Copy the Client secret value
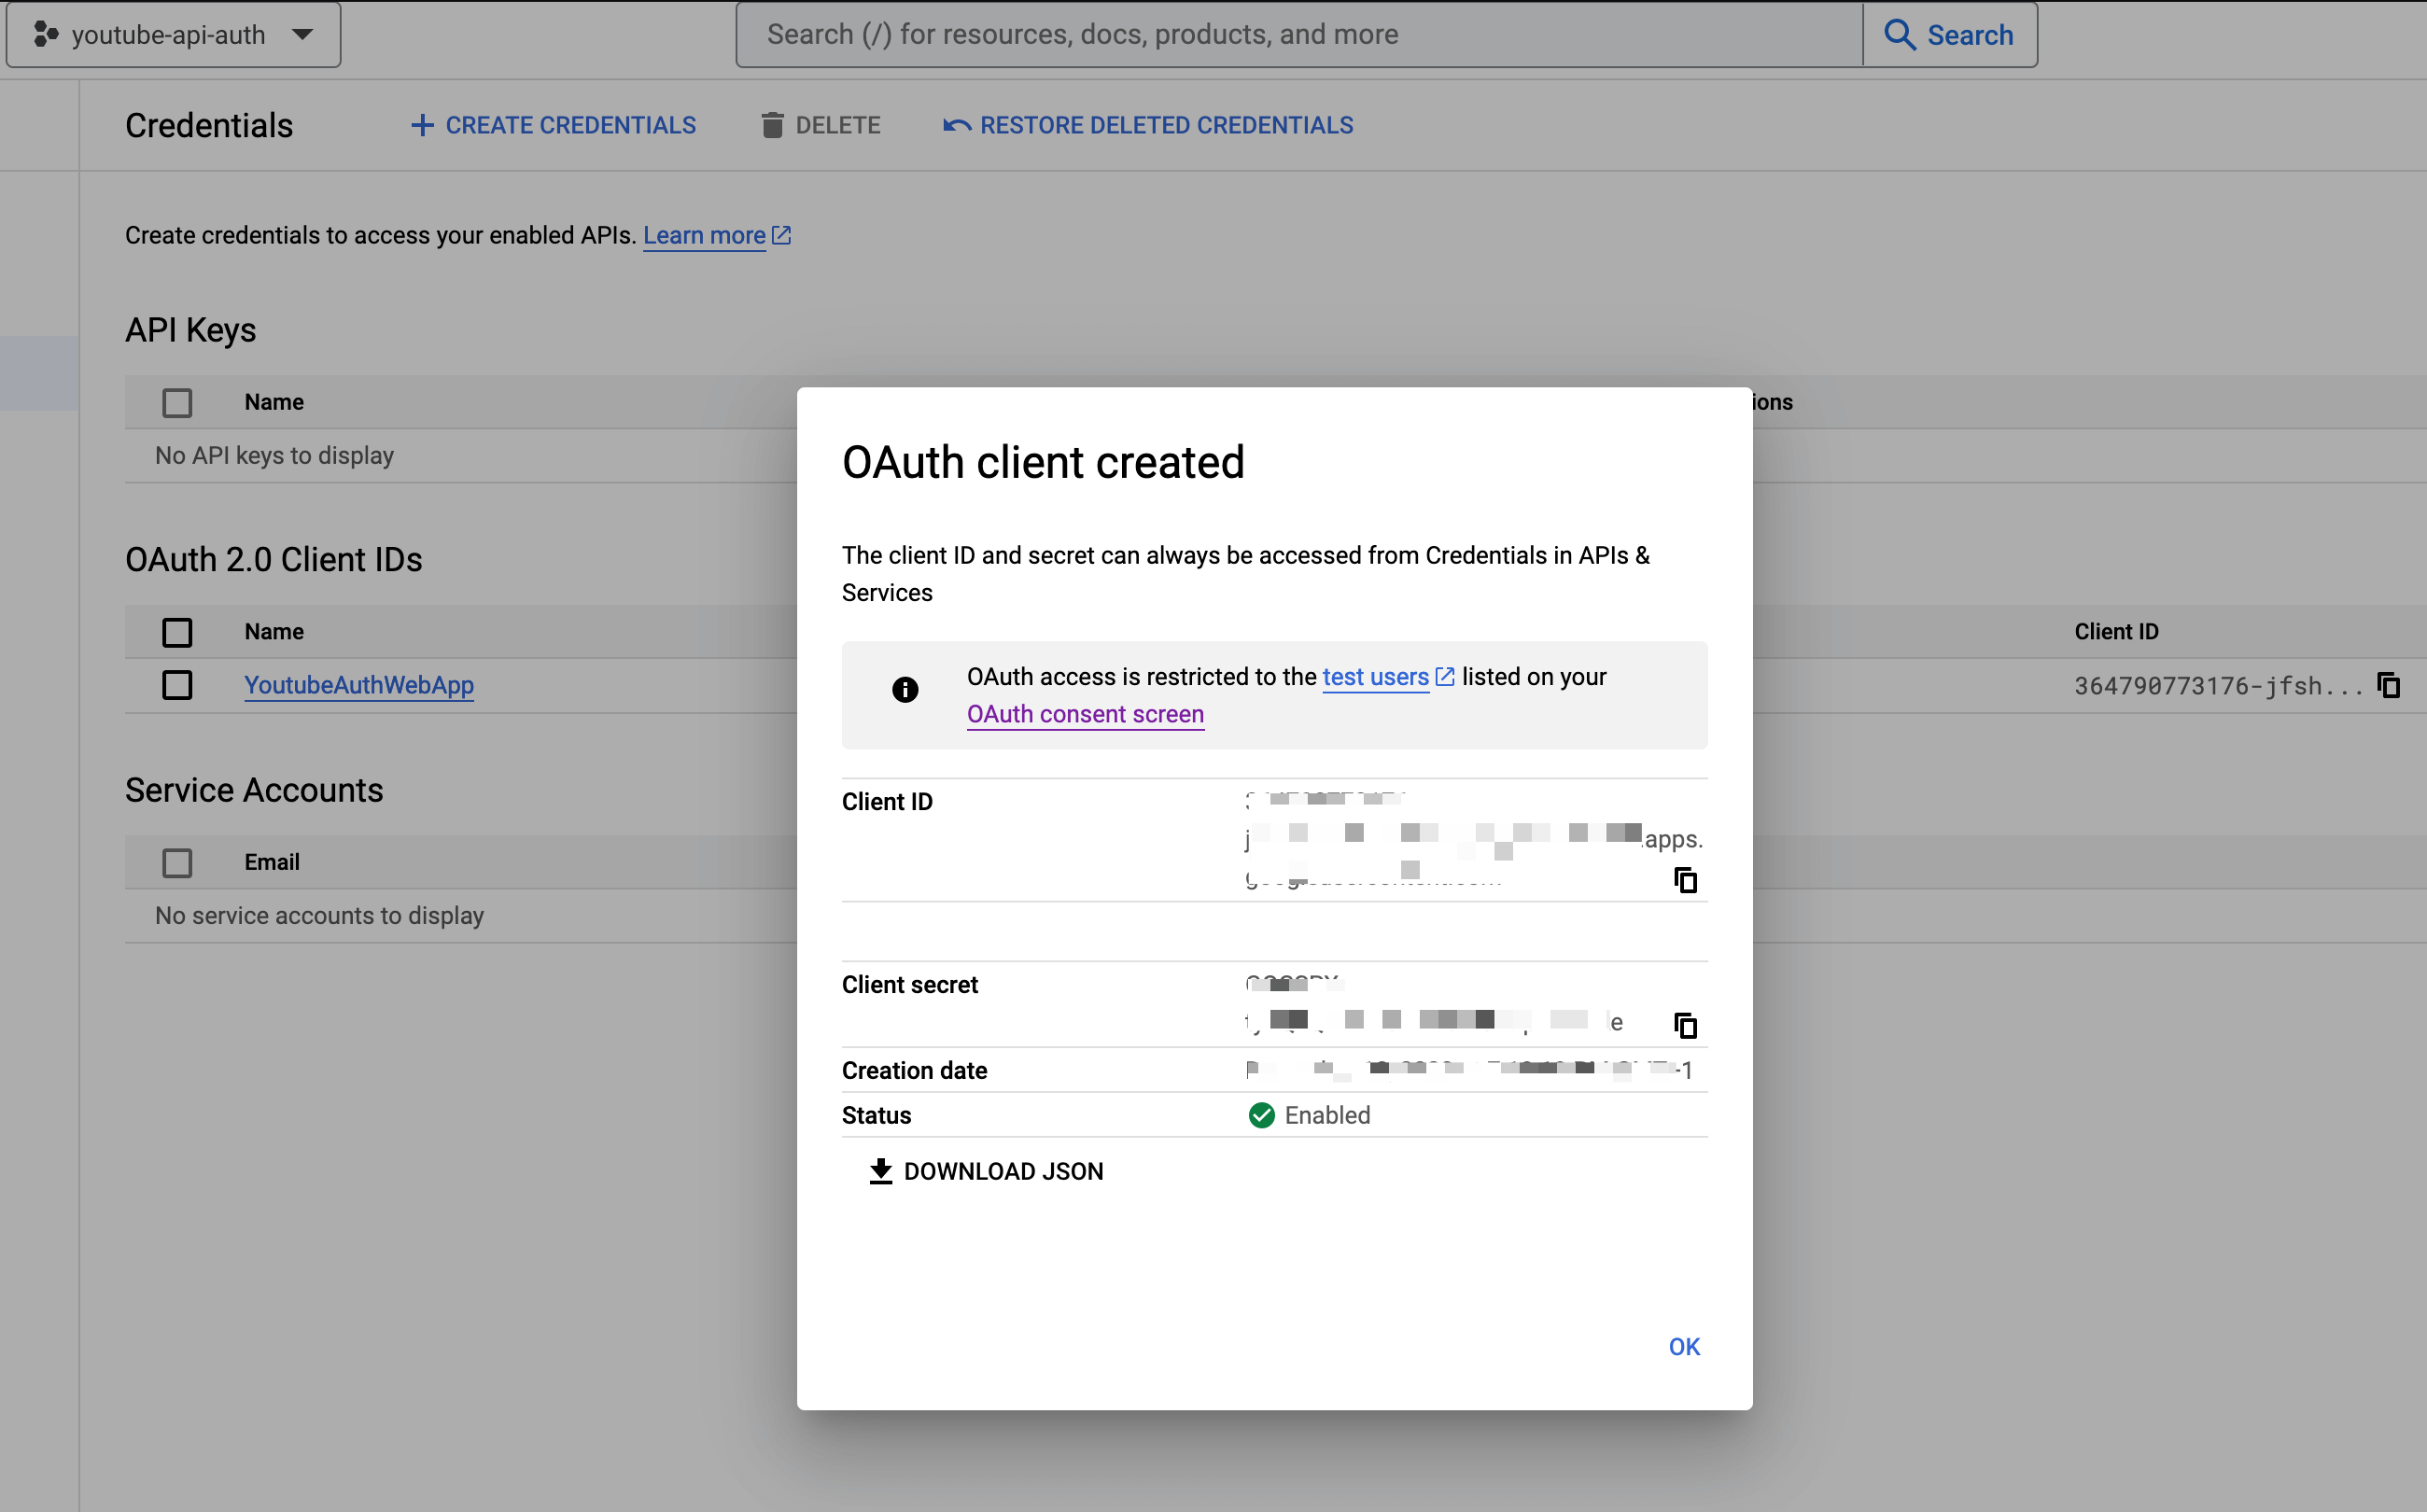The image size is (2427, 1512). click(x=1686, y=1025)
